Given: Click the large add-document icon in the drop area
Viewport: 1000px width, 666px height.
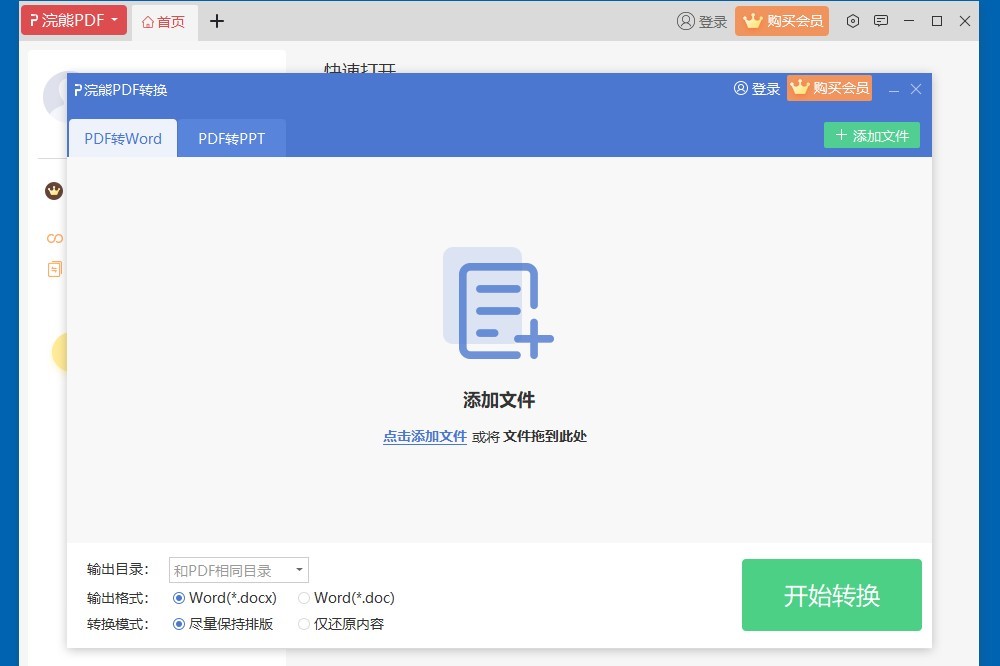Looking at the screenshot, I should point(498,304).
